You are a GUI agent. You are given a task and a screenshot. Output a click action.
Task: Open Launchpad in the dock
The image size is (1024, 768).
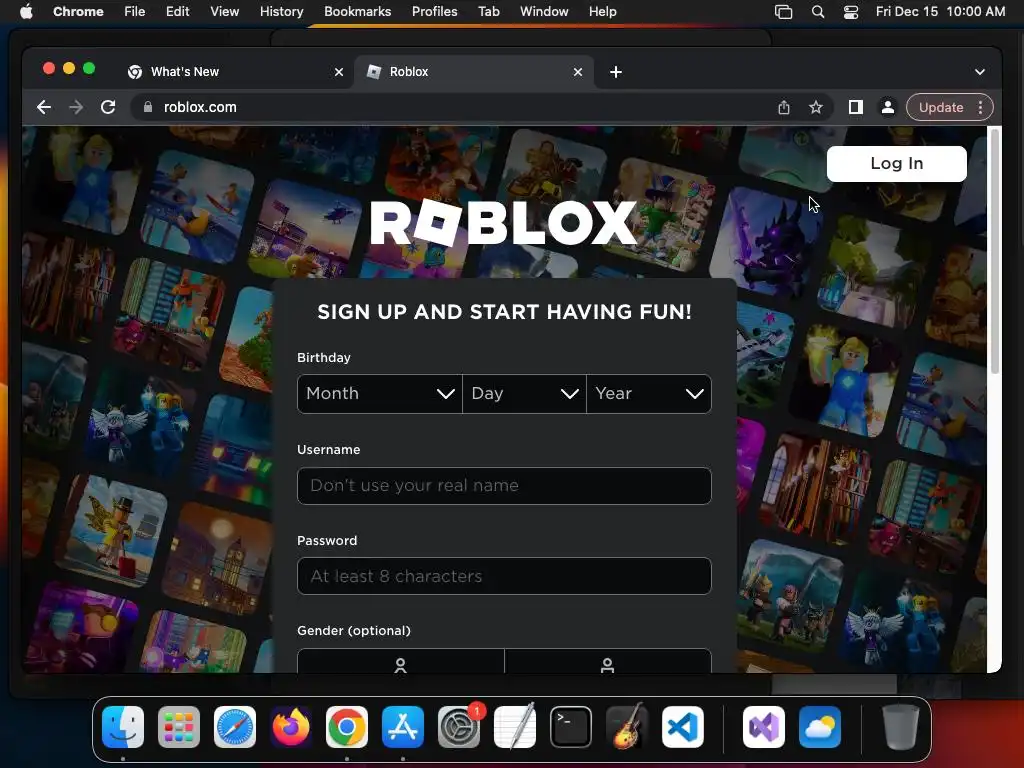tap(179, 727)
